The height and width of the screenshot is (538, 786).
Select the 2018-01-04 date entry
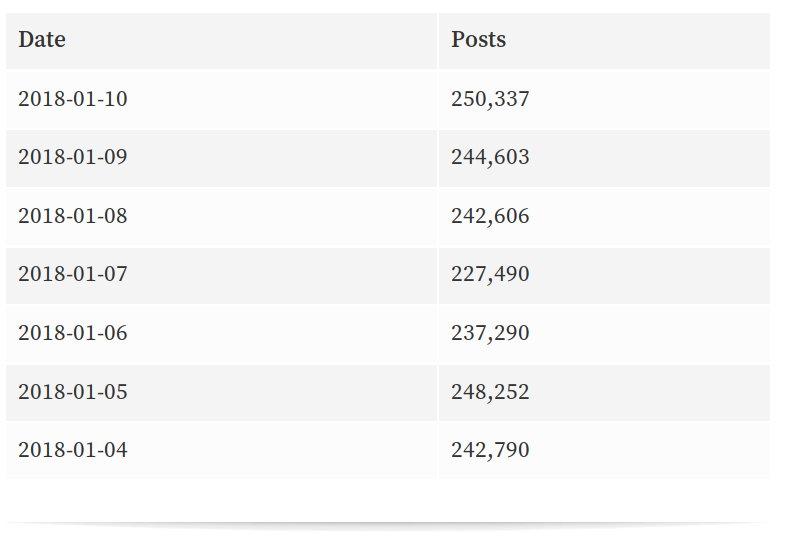pyautogui.click(x=73, y=450)
